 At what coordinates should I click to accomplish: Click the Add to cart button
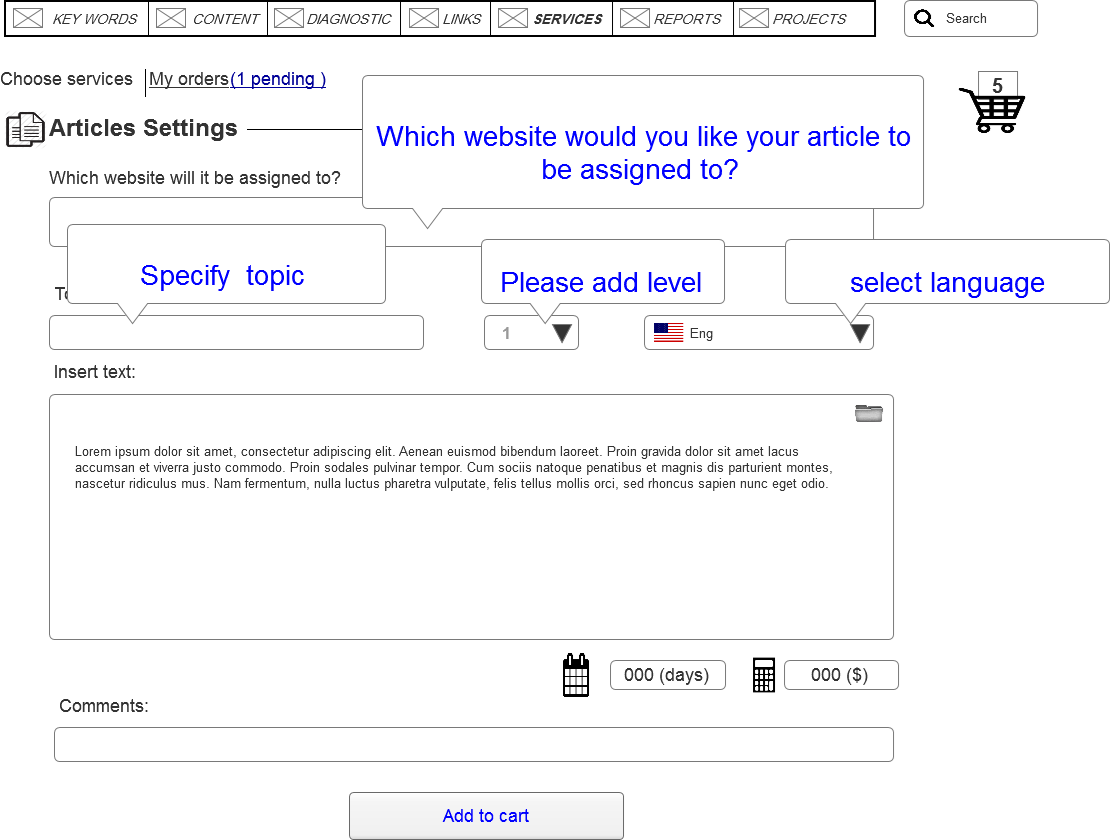coord(486,816)
